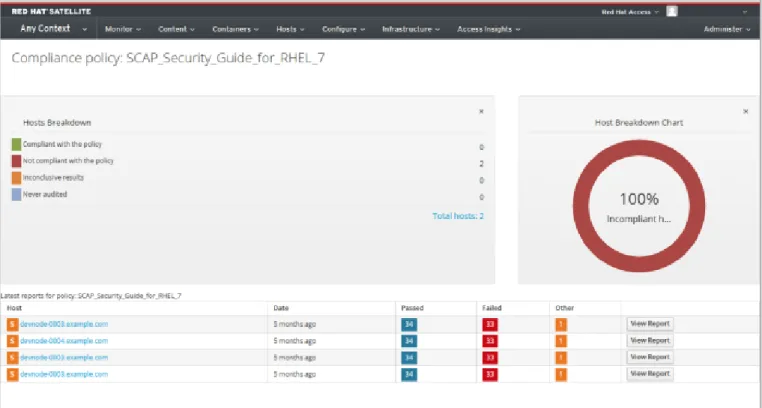Close the Hosts Breakdown widget
Viewport: 762px width, 408px height.
point(481,111)
